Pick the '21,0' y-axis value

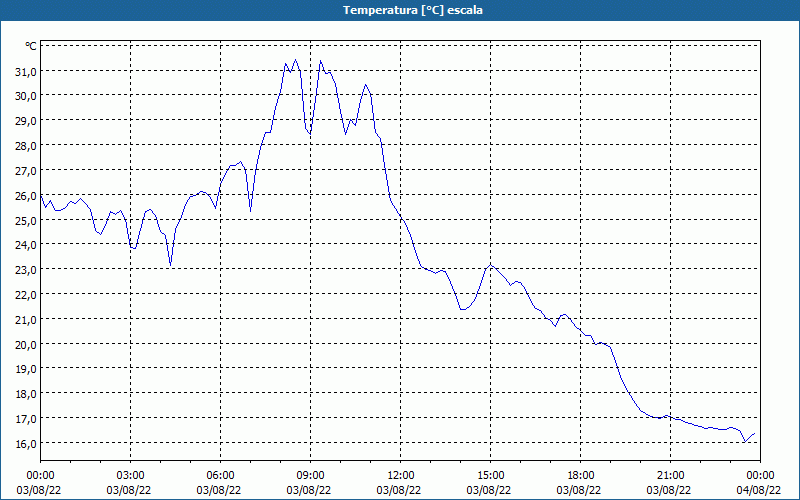(26, 320)
